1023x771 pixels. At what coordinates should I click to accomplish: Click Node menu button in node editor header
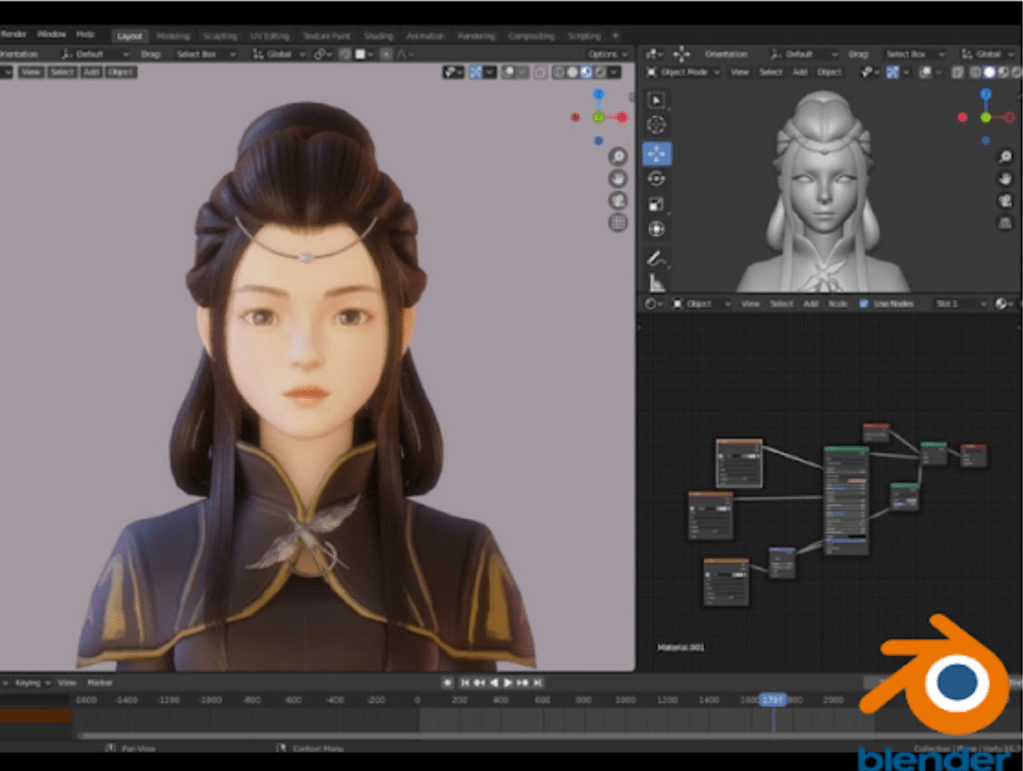coord(838,303)
